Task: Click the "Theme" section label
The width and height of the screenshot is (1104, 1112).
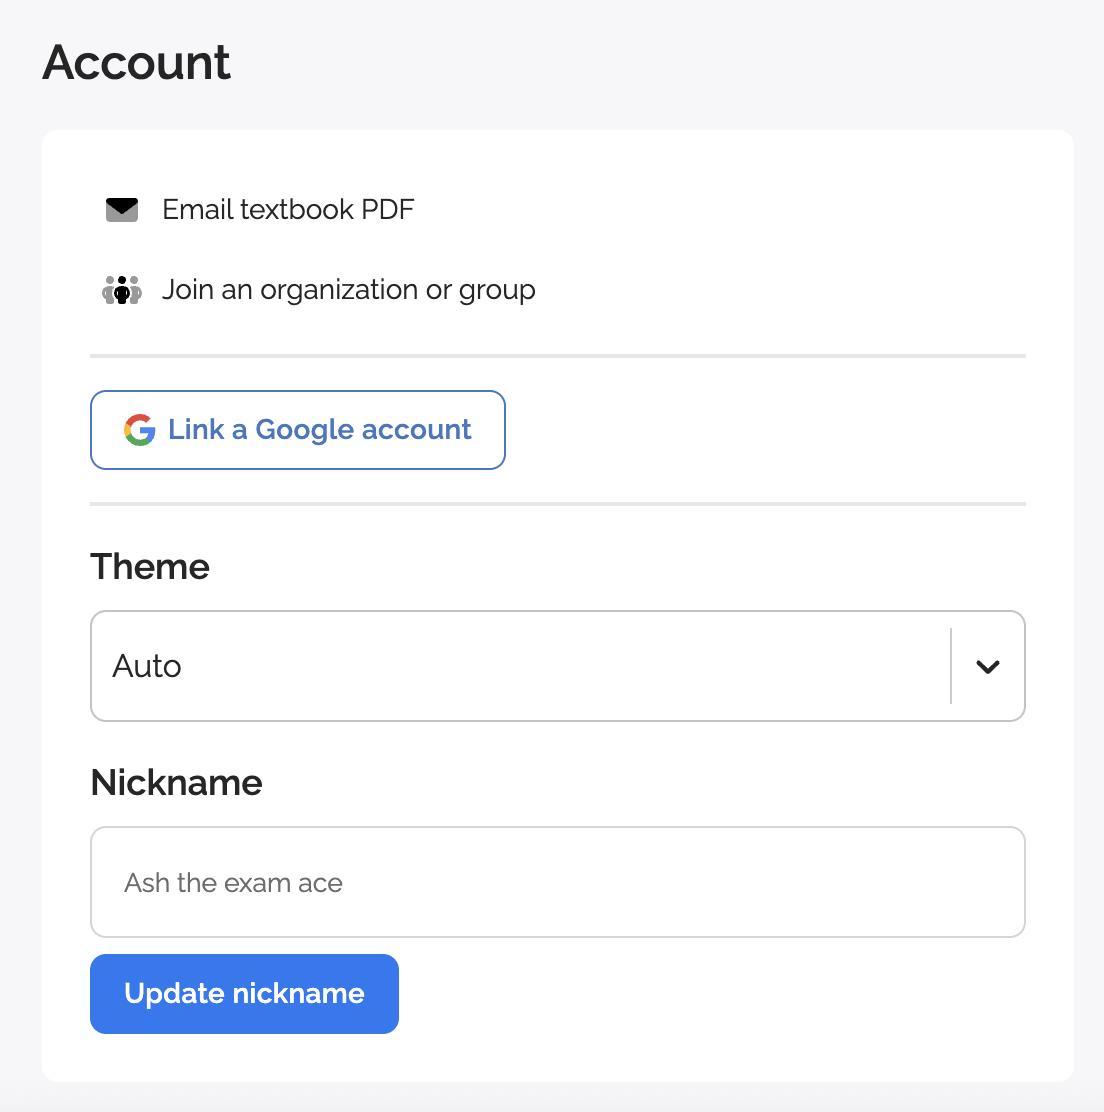Action: tap(150, 567)
